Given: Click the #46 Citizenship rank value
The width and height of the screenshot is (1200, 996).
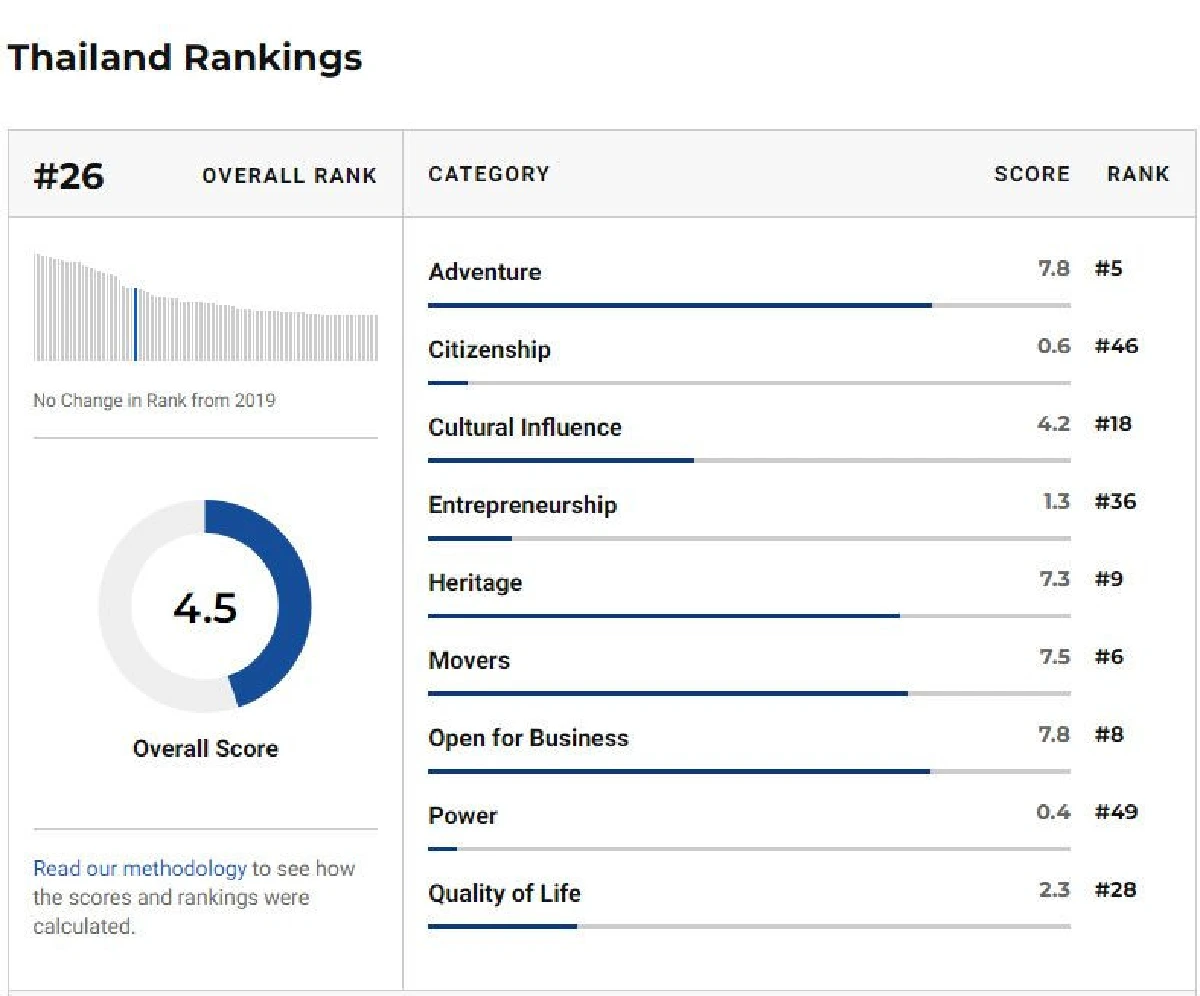Looking at the screenshot, I should pos(1116,347).
